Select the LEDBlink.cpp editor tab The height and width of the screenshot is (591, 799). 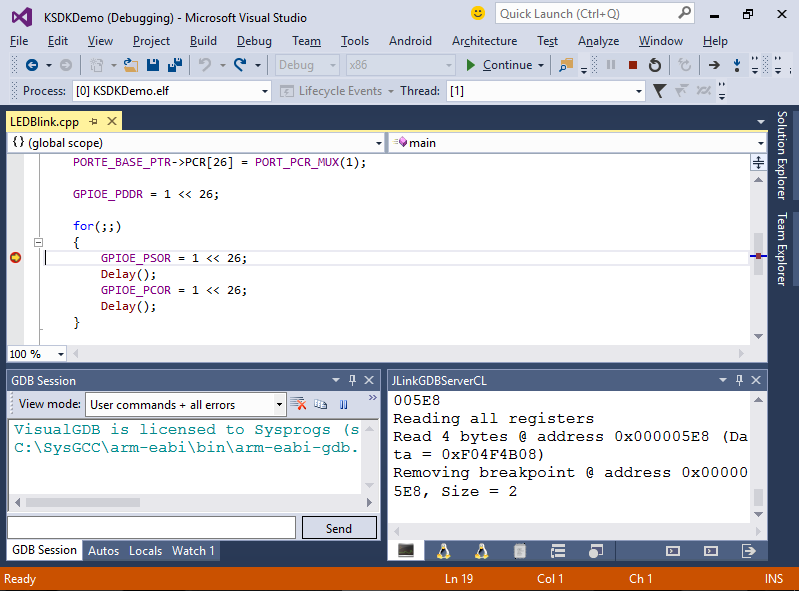pyautogui.click(x=44, y=122)
